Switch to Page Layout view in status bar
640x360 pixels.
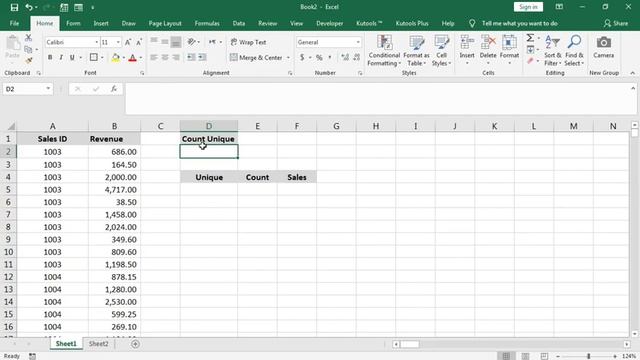(525, 356)
